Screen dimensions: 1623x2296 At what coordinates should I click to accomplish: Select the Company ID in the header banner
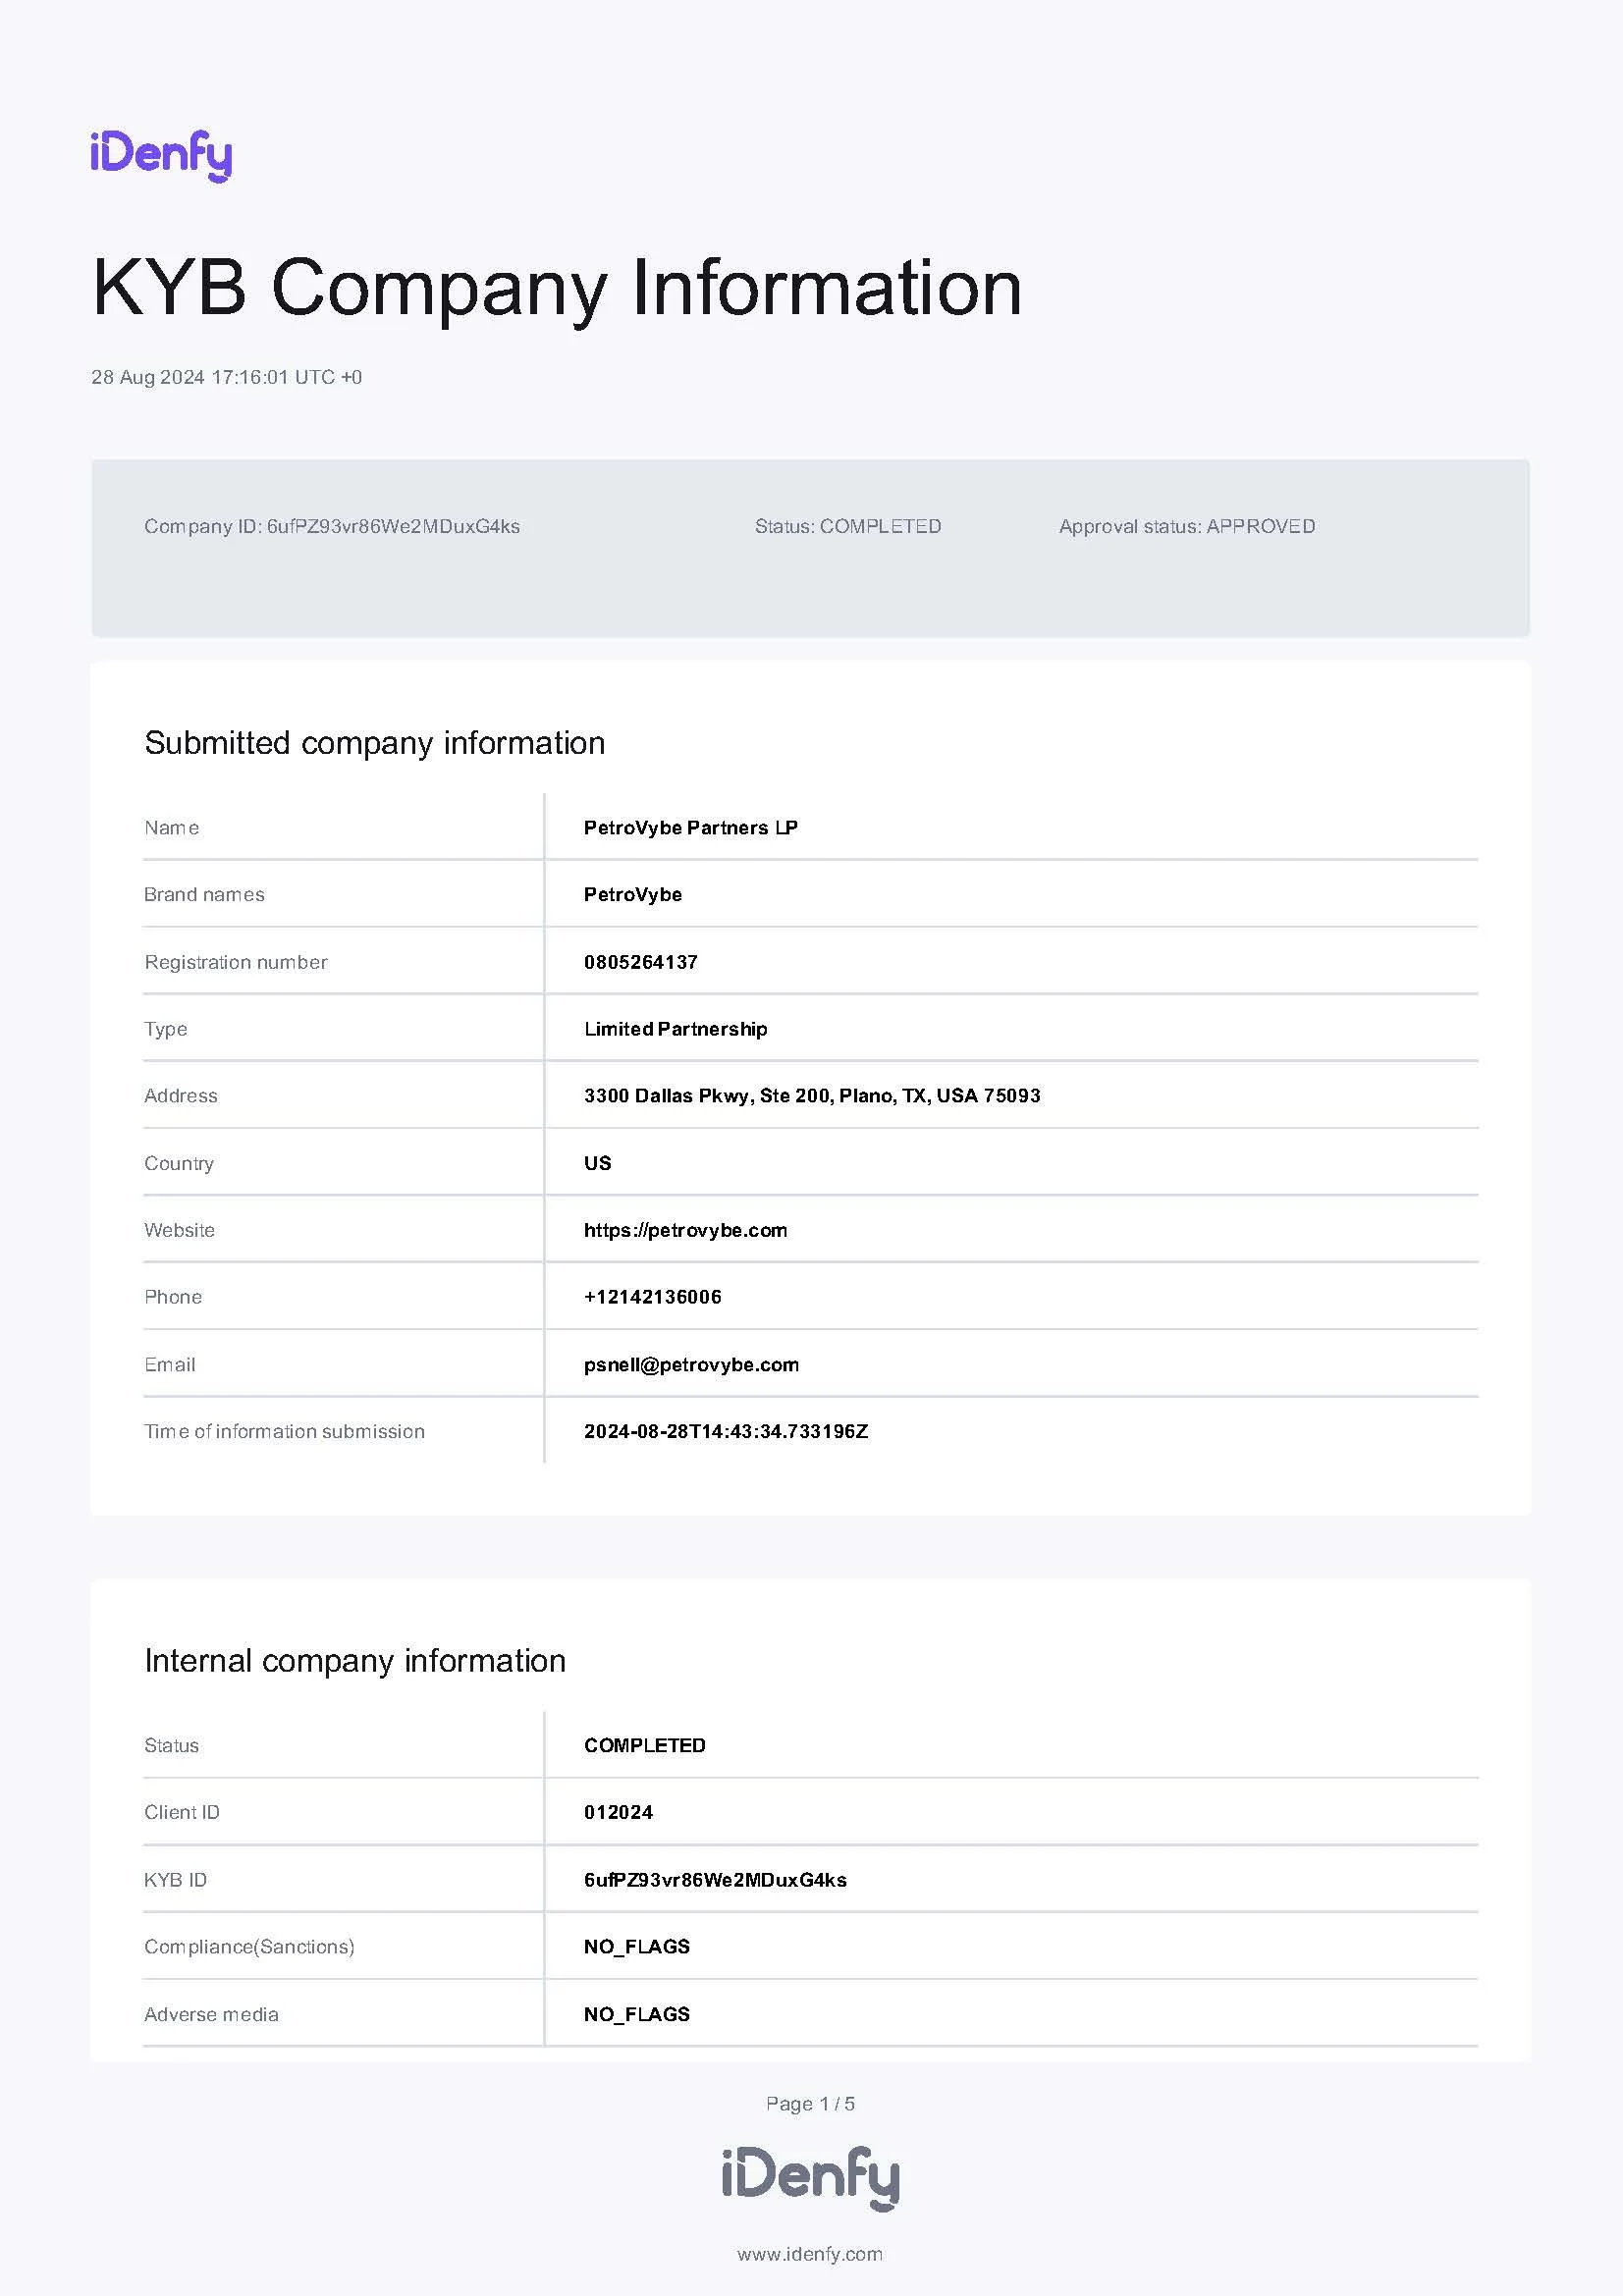click(x=332, y=526)
